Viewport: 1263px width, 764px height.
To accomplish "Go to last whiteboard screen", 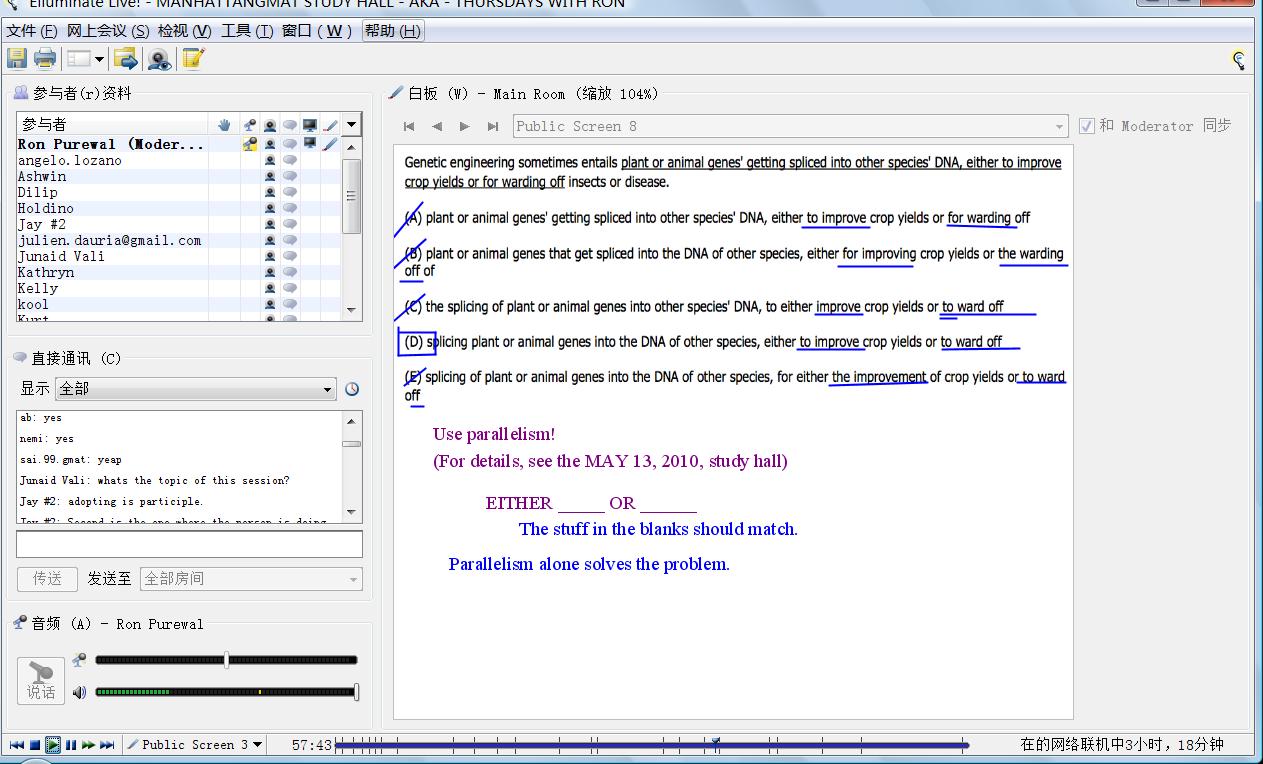I will (492, 126).
